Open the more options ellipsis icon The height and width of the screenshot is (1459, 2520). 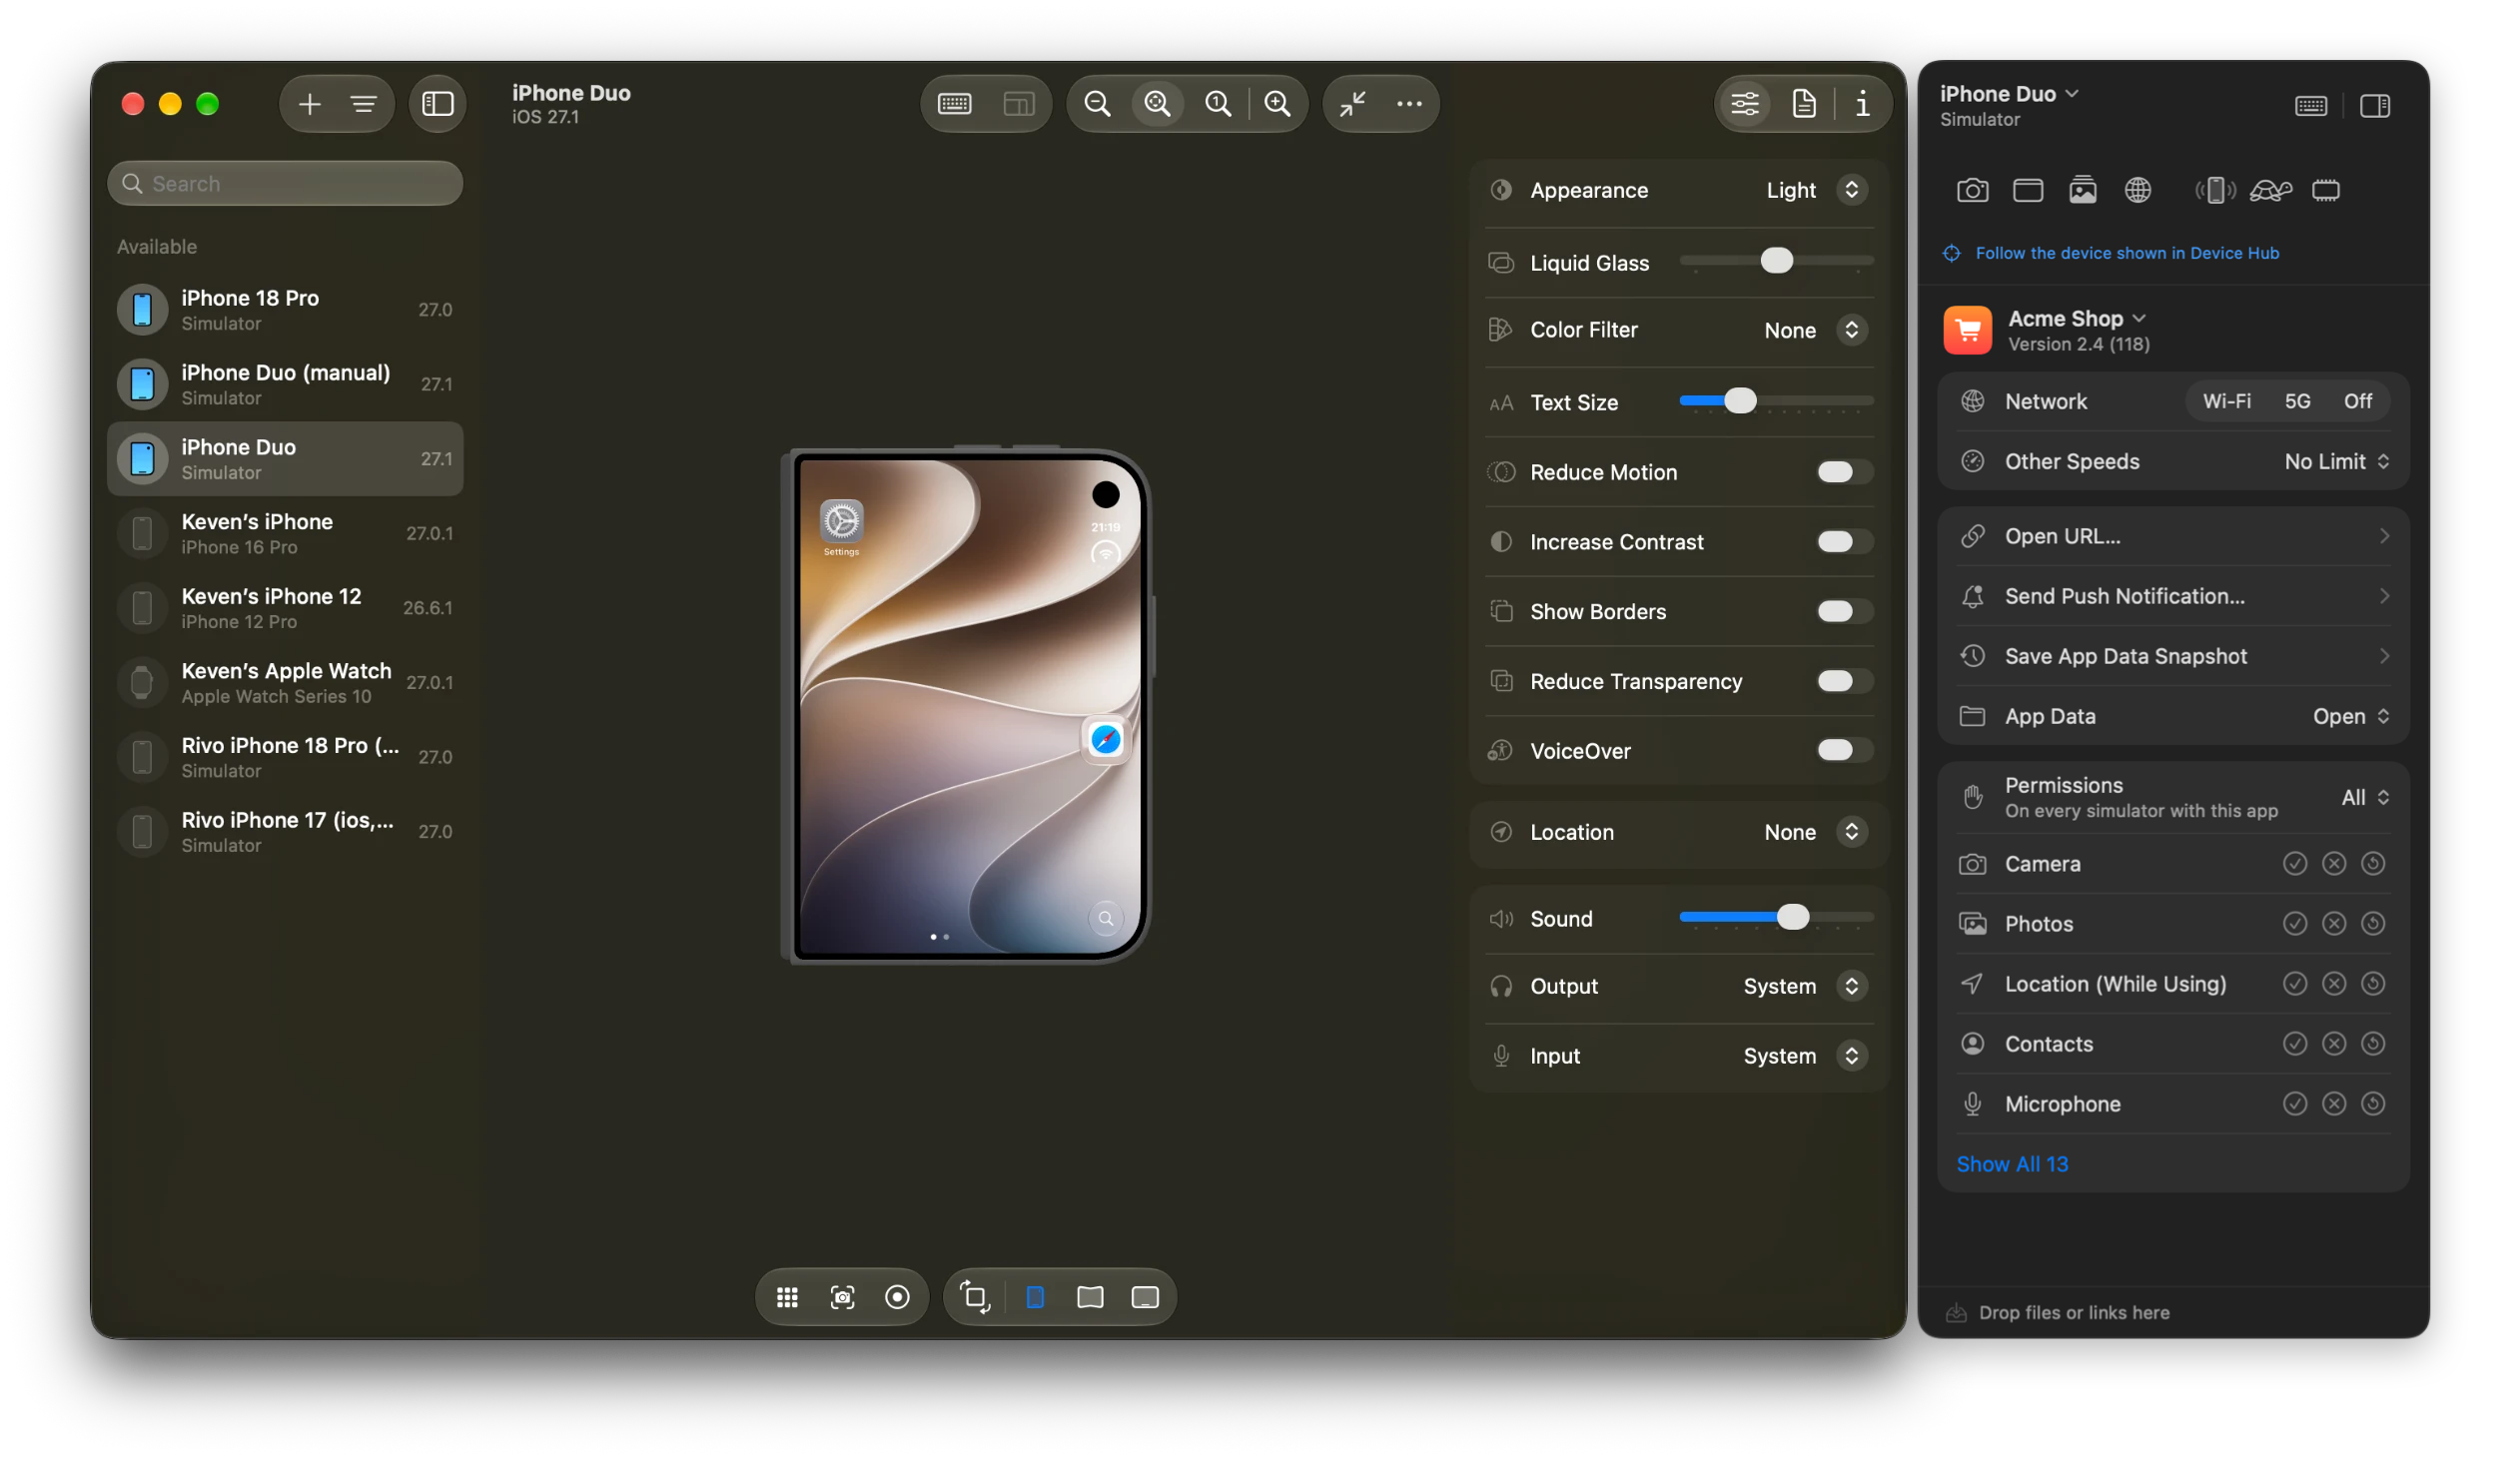pos(1409,104)
